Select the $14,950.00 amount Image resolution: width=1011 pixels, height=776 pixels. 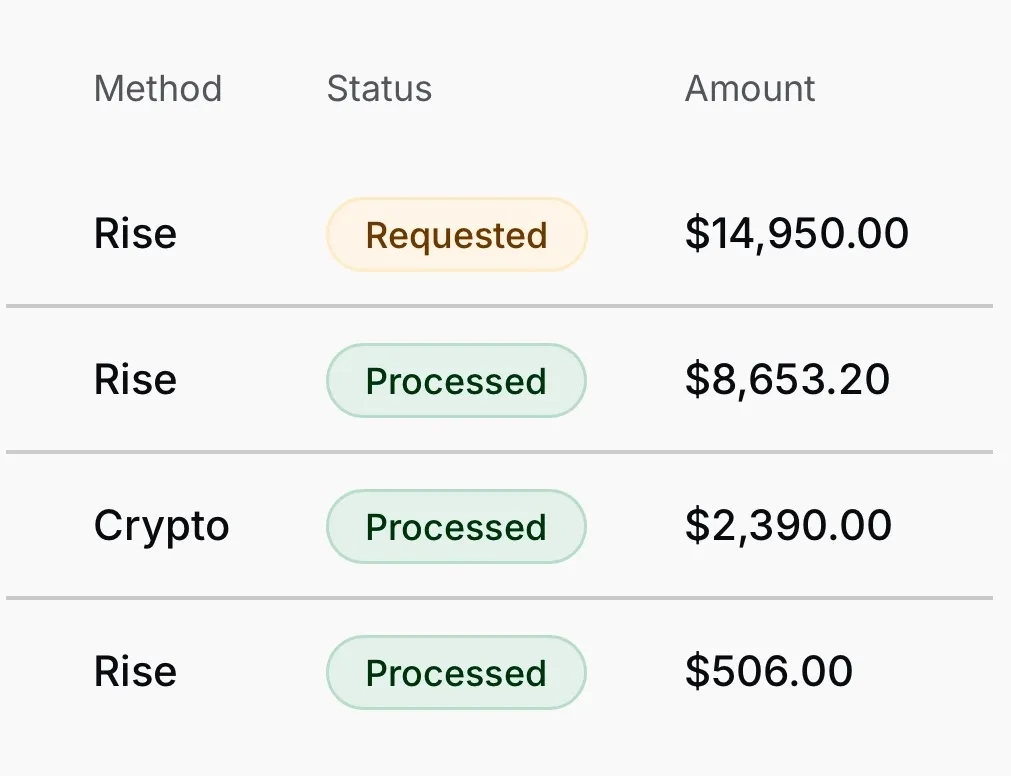click(796, 234)
